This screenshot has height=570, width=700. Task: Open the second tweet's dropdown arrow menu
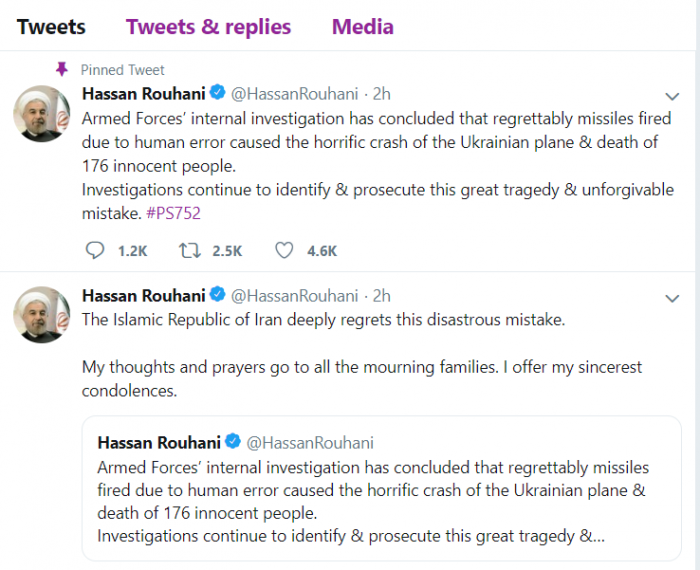(672, 298)
